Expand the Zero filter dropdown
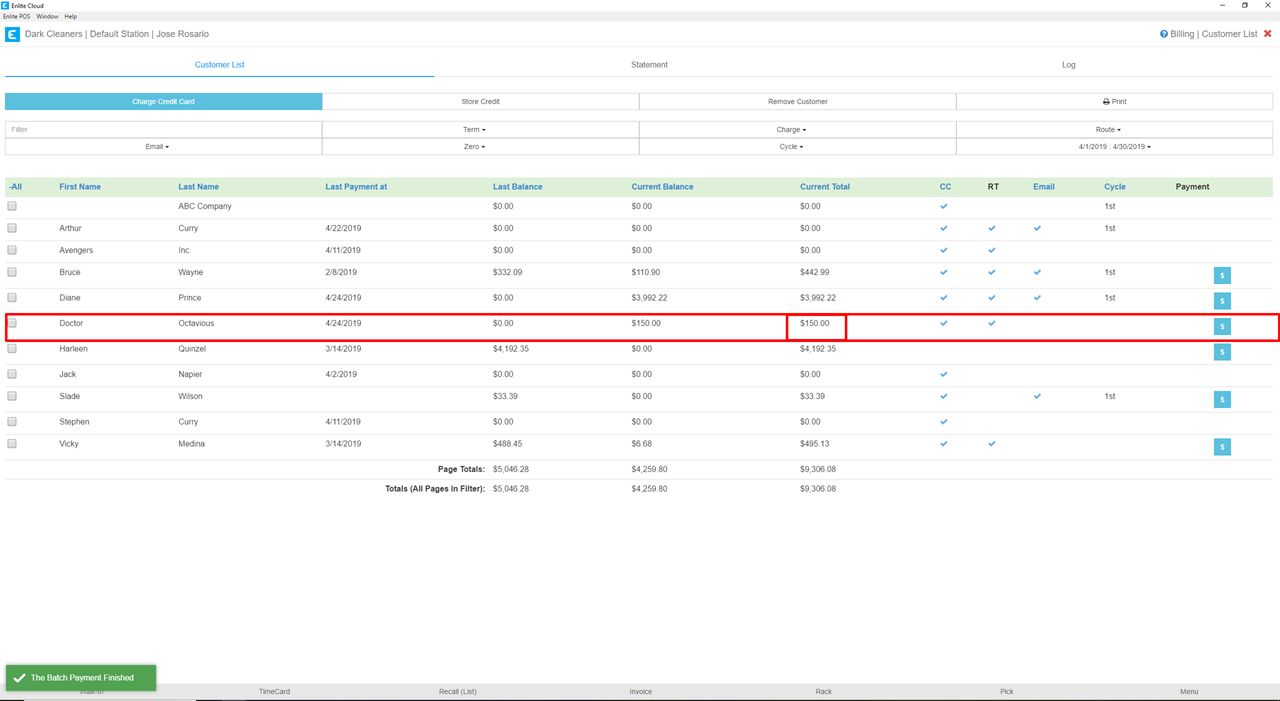Viewport: 1280px width, 701px height. coord(480,146)
